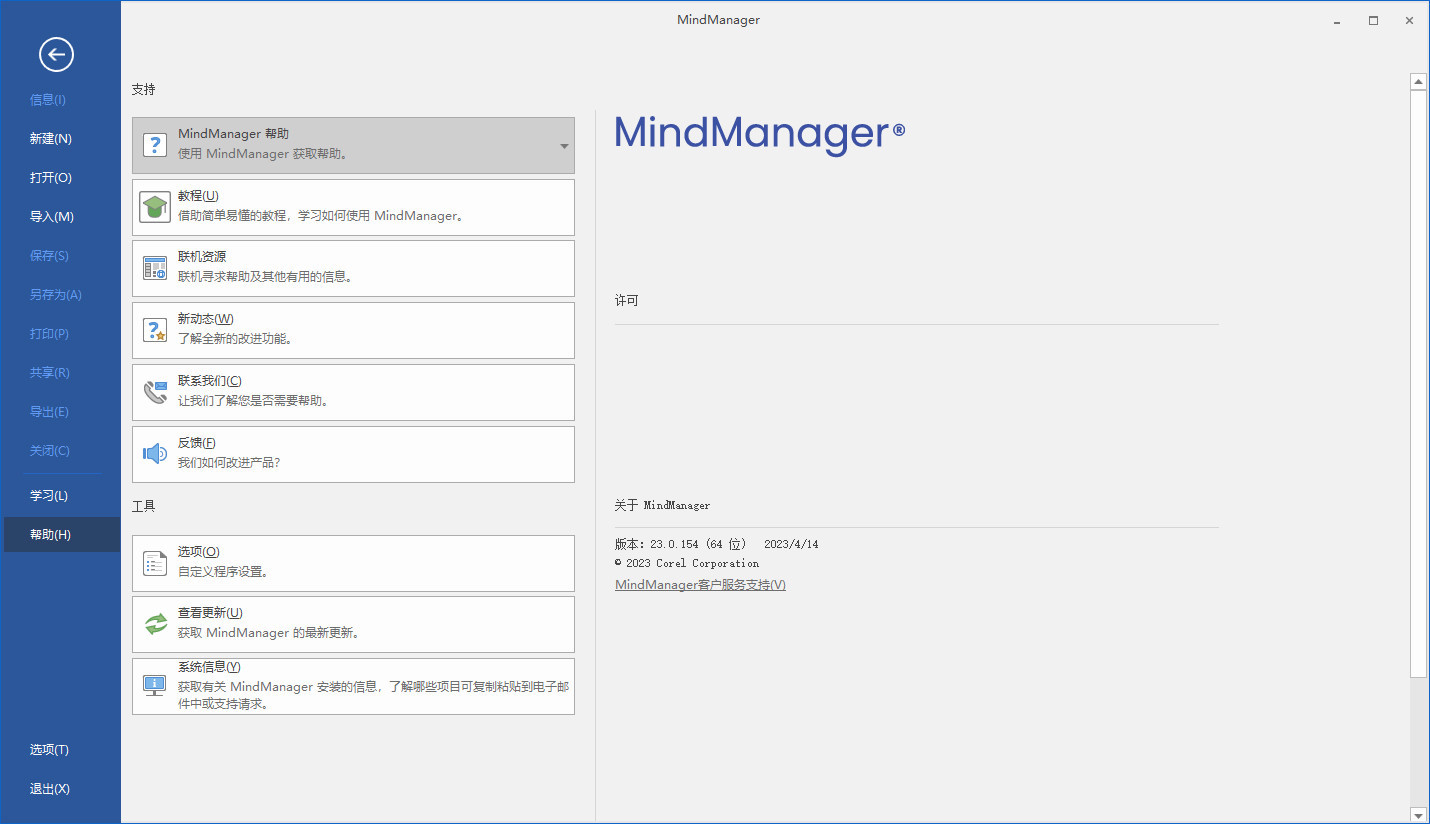
Task: Click the 联系我们(C) title text
Action: coord(210,381)
